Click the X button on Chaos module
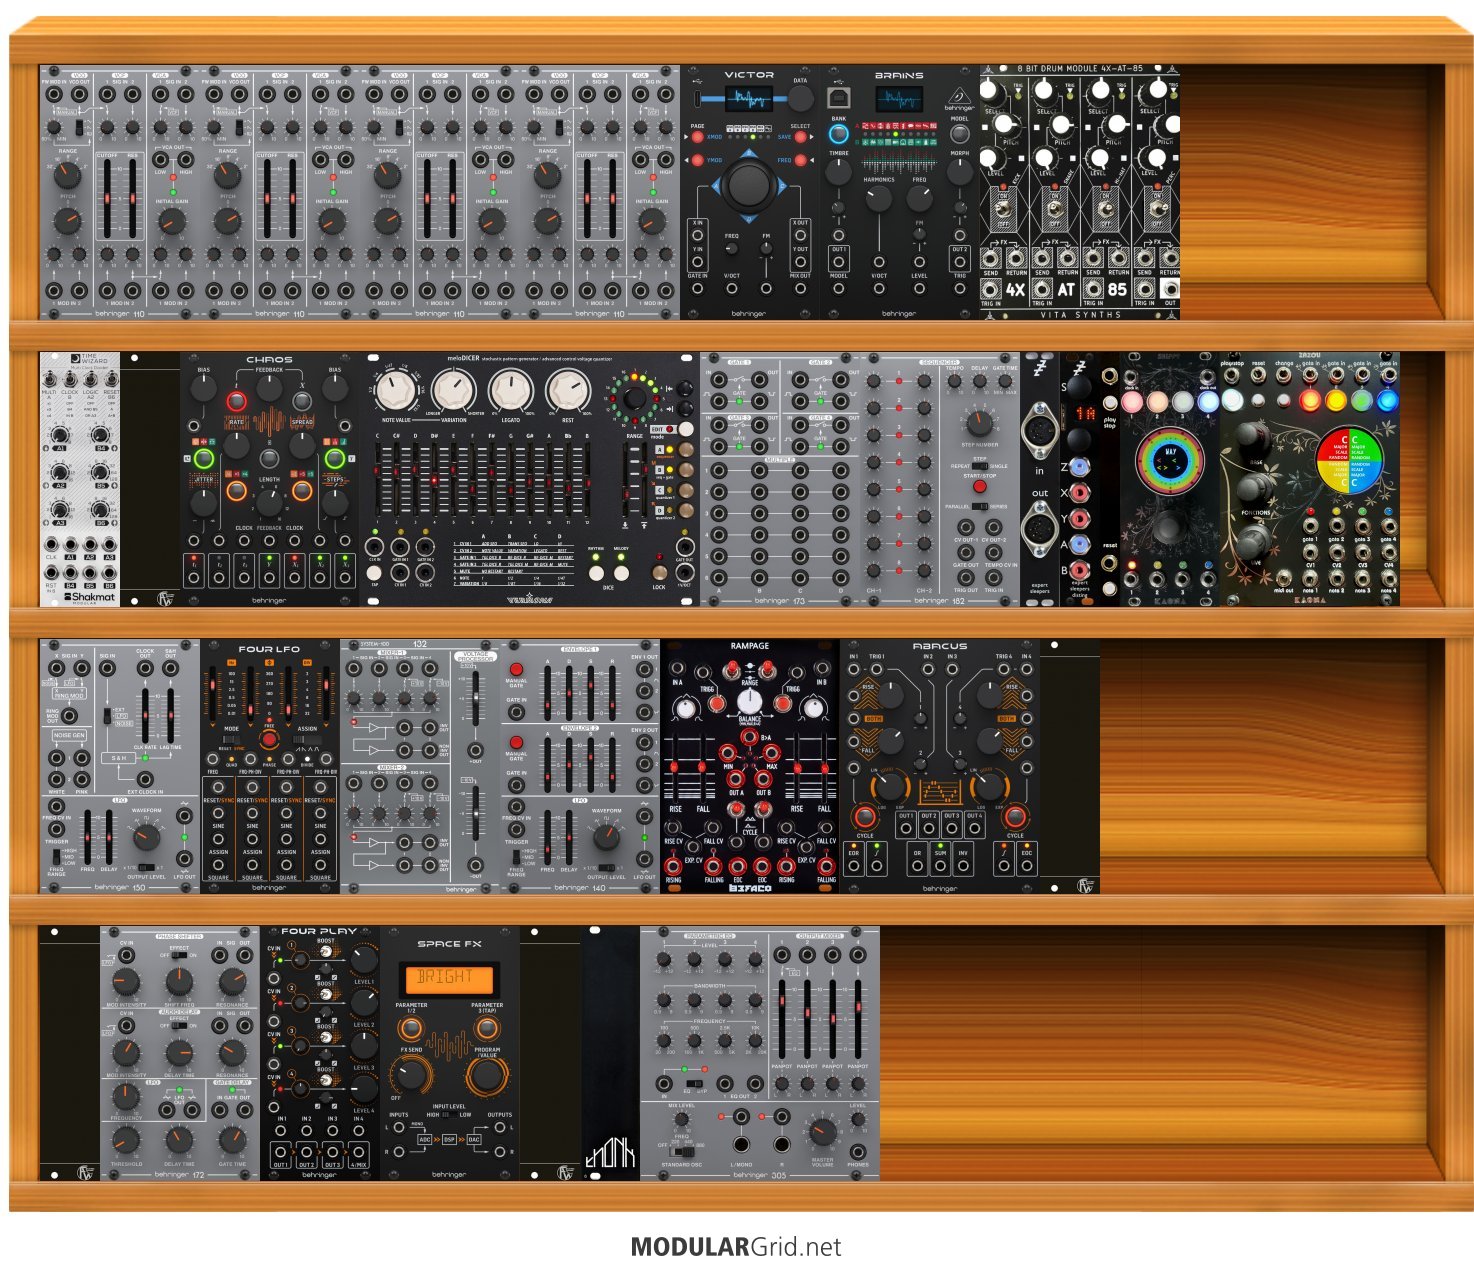Screen dimensions: 1474x1268 (x=302, y=401)
